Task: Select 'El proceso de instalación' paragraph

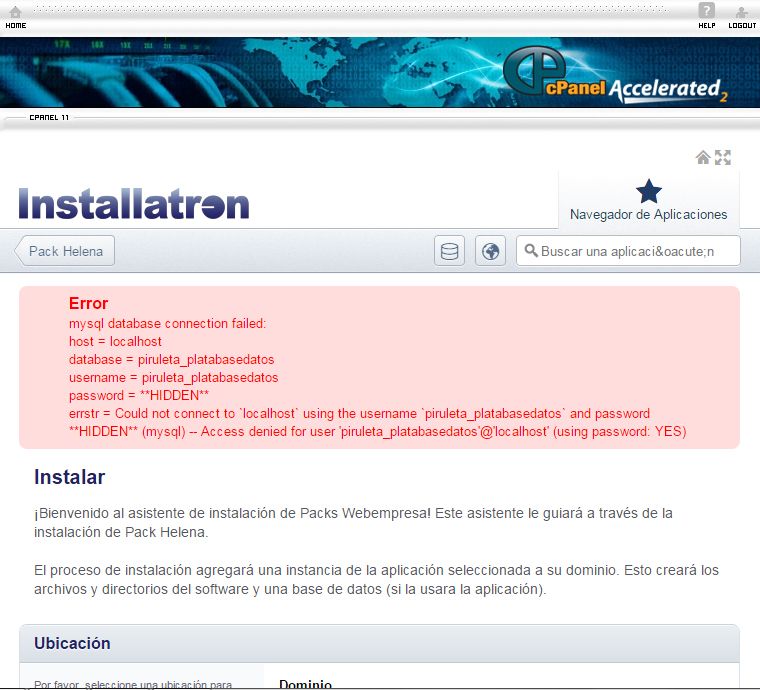Action: pyautogui.click(x=376, y=580)
